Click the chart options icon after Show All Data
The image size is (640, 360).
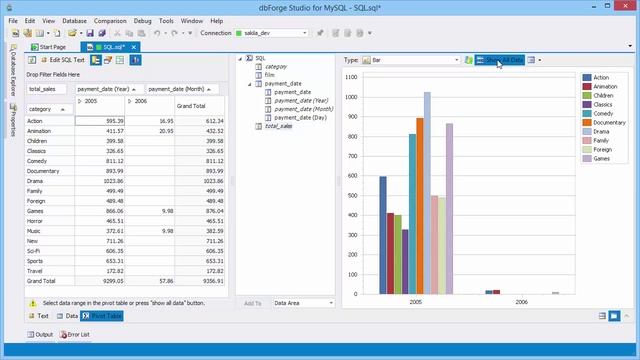[531, 60]
